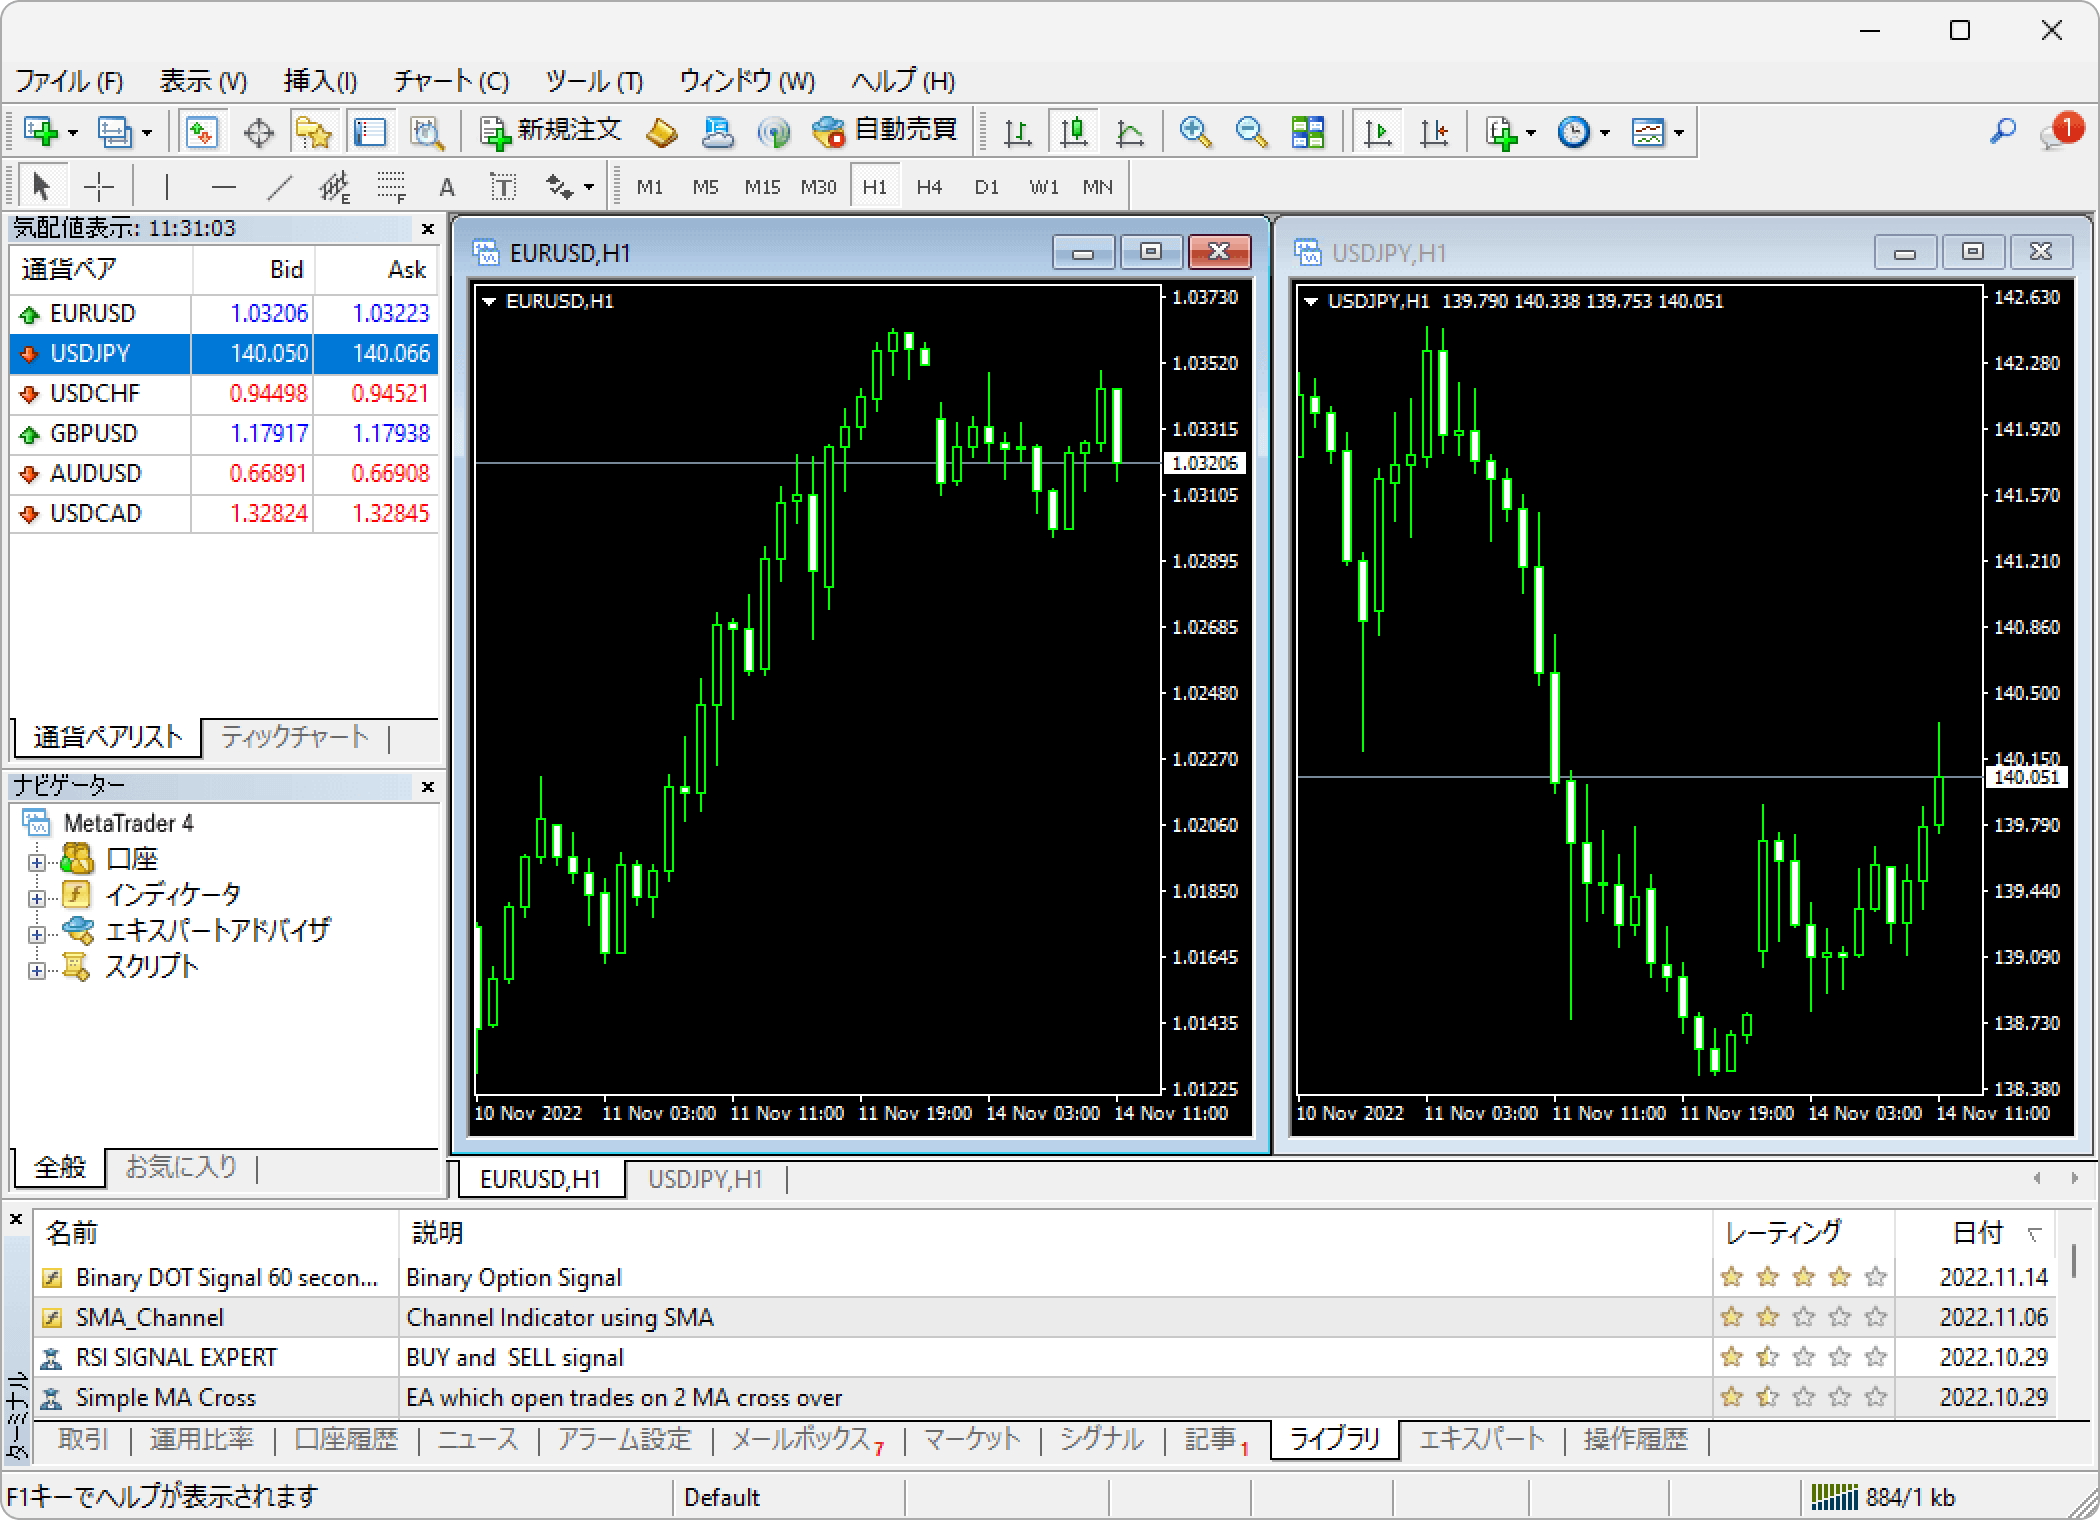Viewport: 2100px width, 1520px height.
Task: Switch to line chart icon
Action: pos(1130,131)
